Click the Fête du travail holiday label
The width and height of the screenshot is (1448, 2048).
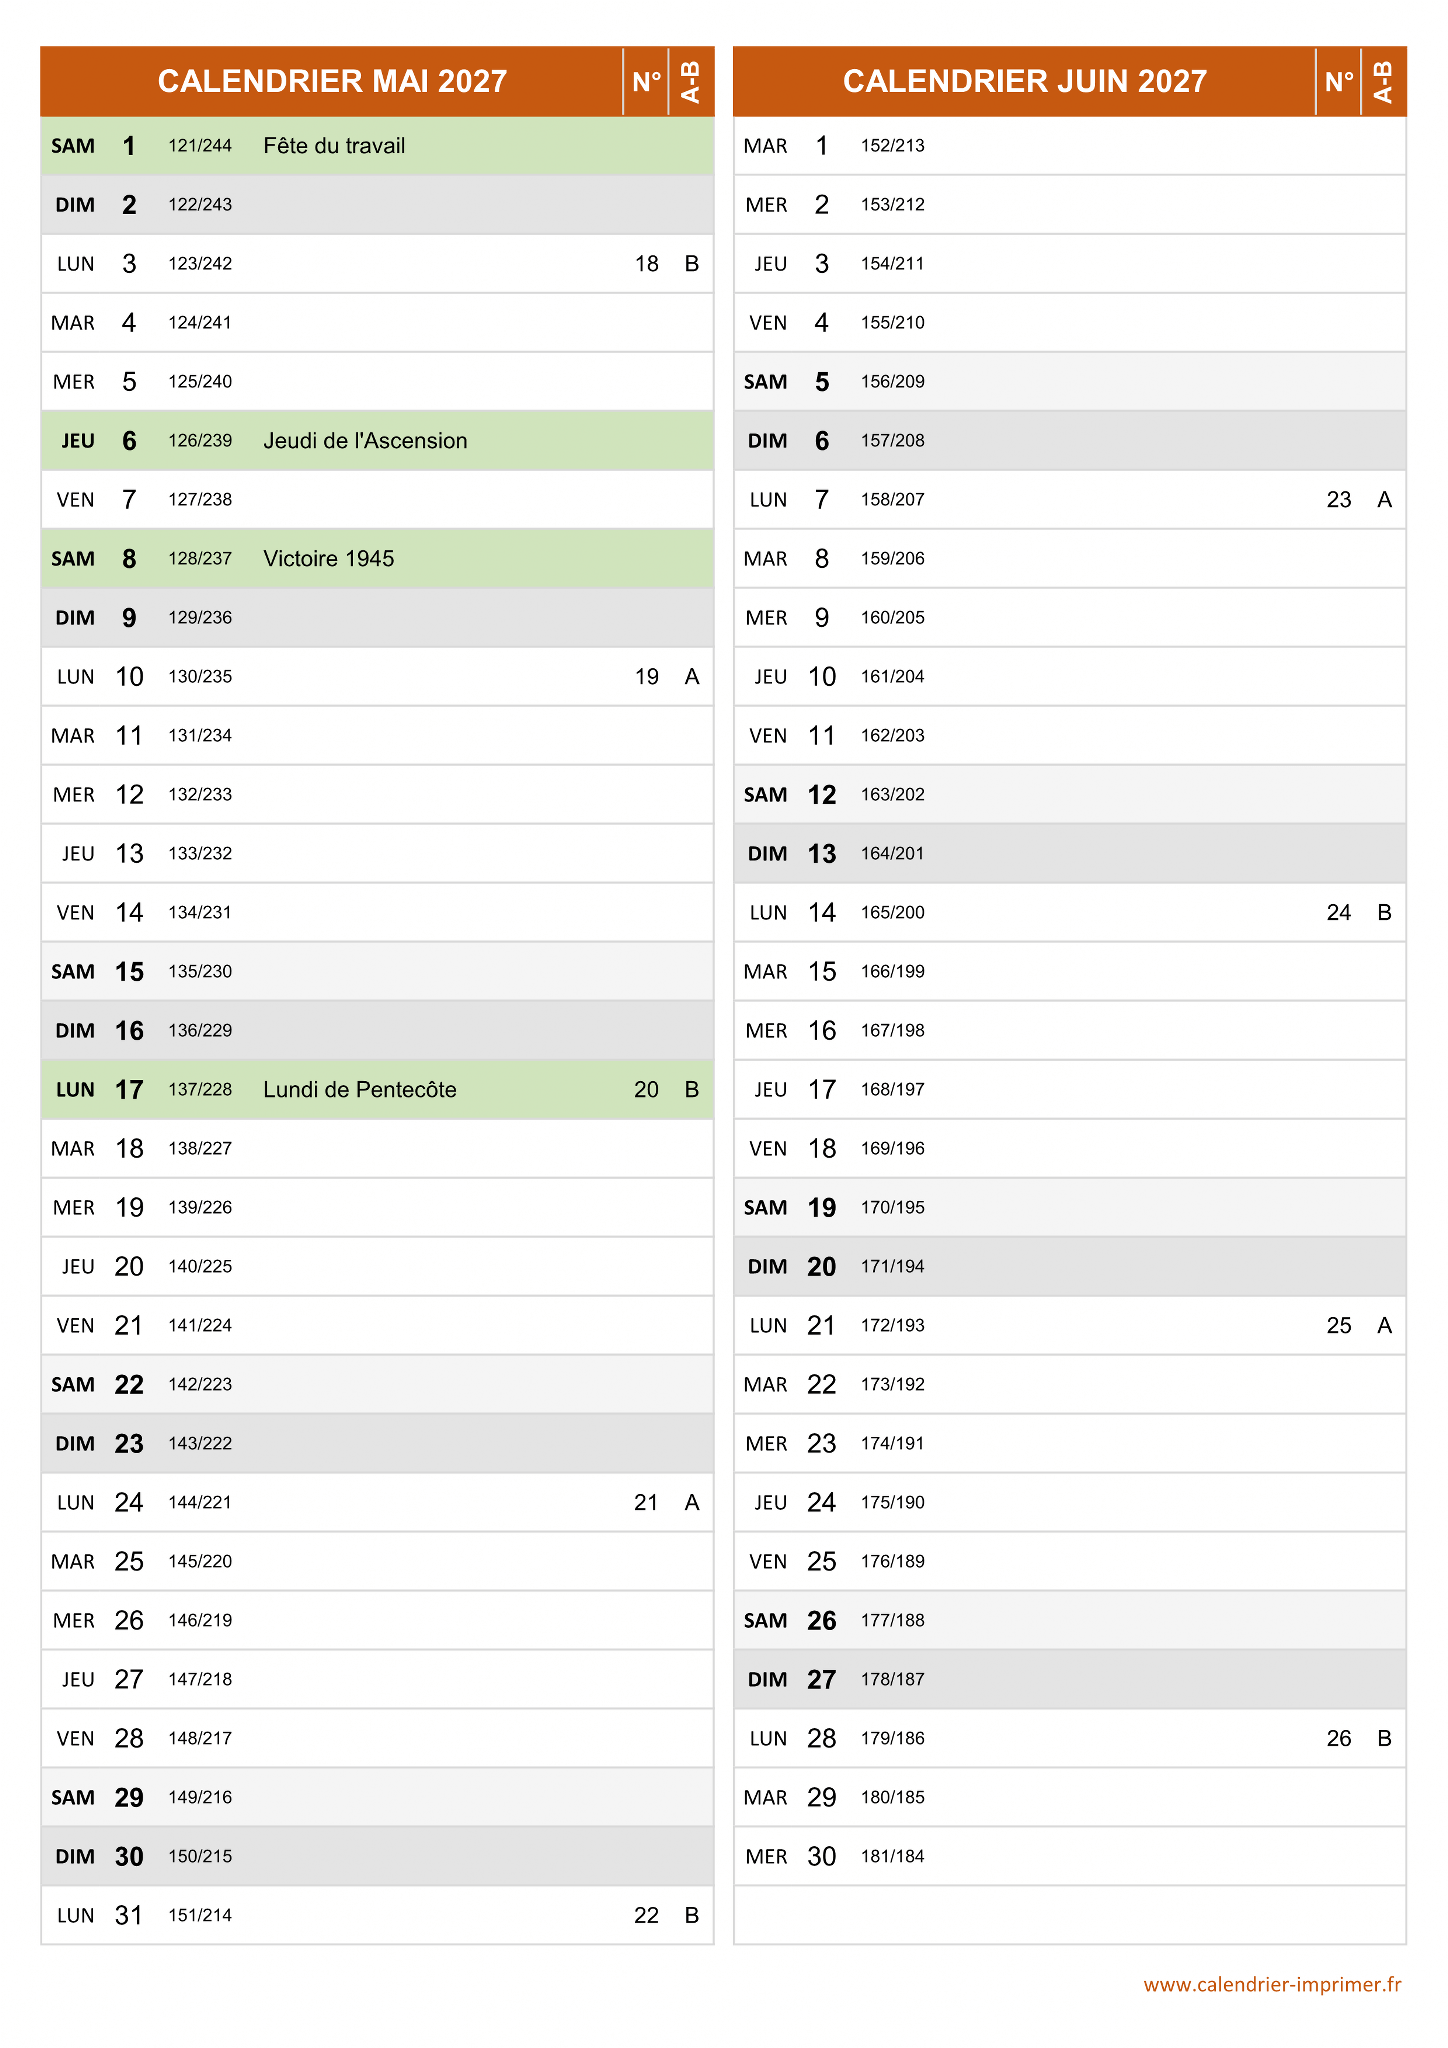tap(334, 146)
